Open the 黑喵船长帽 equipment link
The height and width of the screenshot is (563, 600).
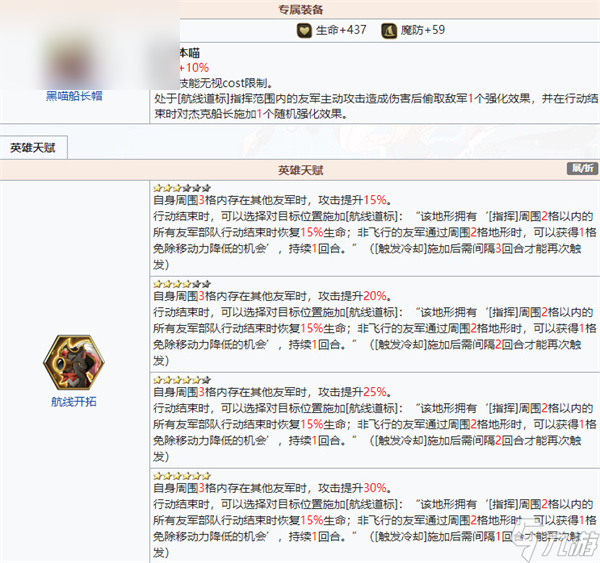[74, 96]
